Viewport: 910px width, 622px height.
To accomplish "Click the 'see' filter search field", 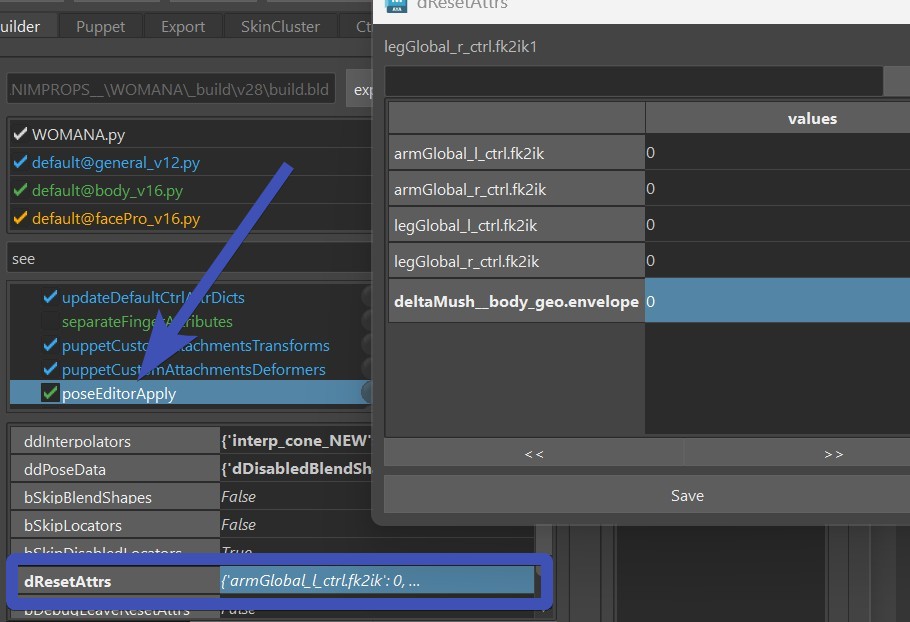I will click(190, 258).
